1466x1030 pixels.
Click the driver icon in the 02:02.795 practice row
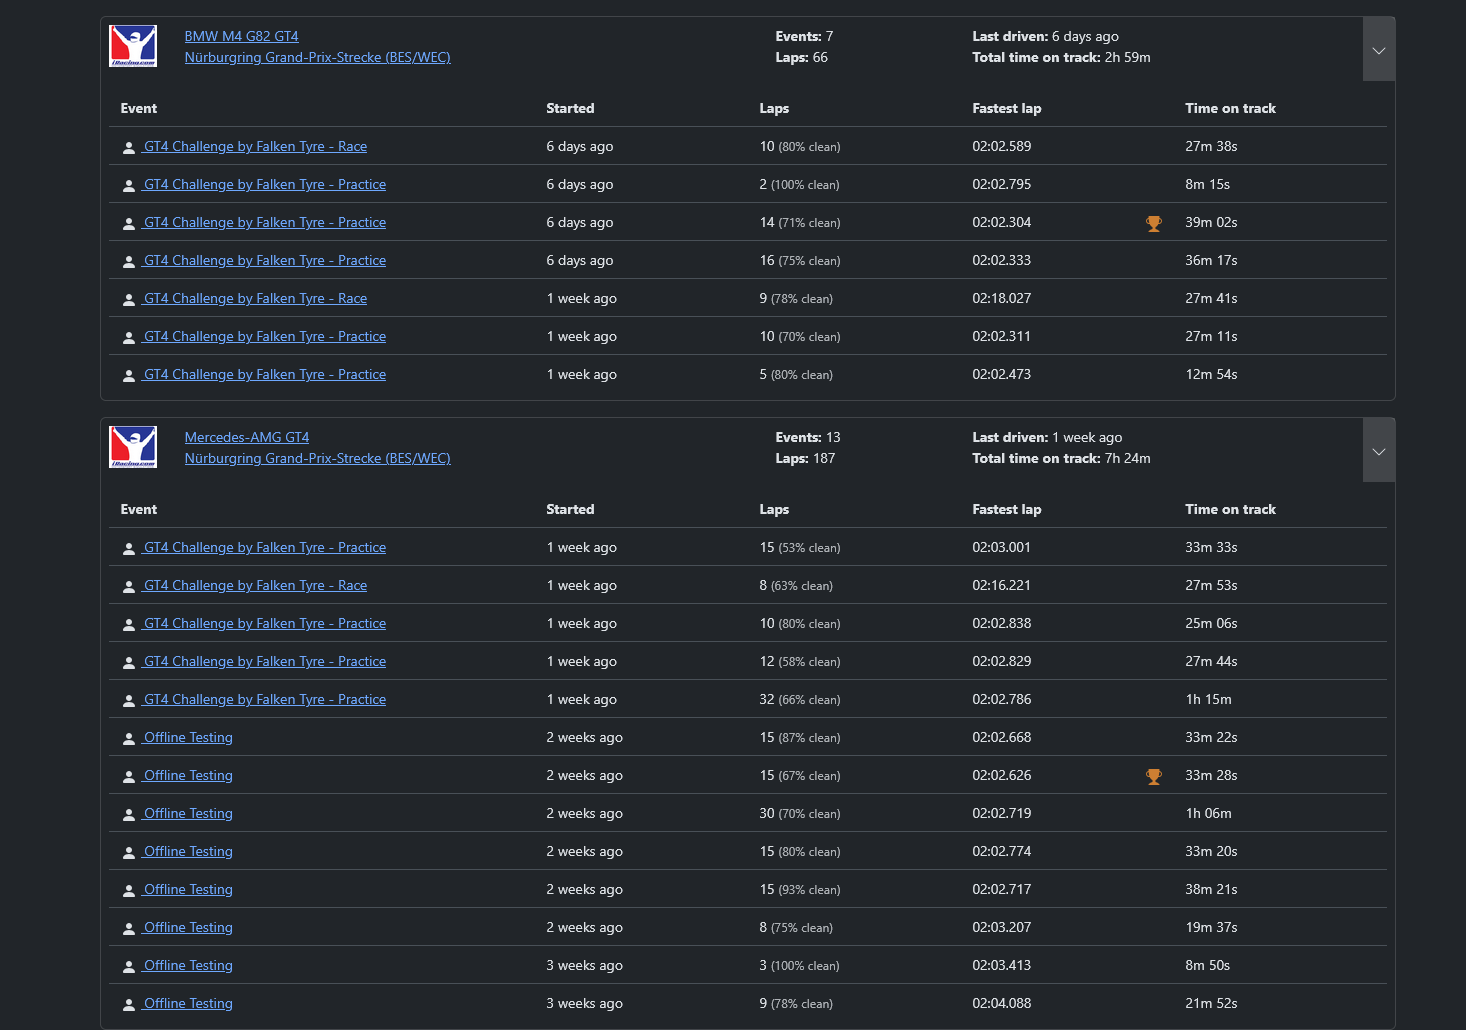129,186
